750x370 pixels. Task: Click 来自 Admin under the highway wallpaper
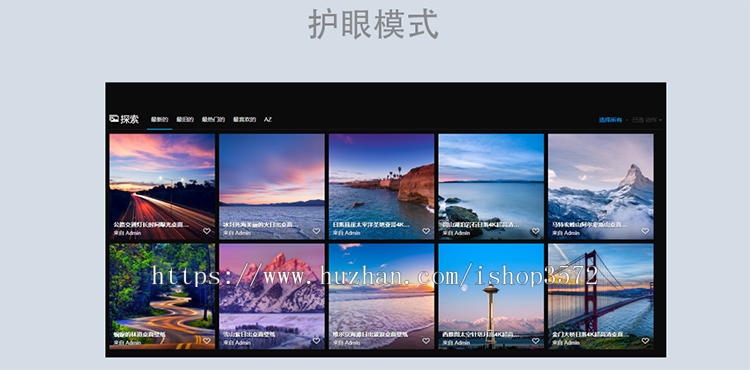(127, 233)
